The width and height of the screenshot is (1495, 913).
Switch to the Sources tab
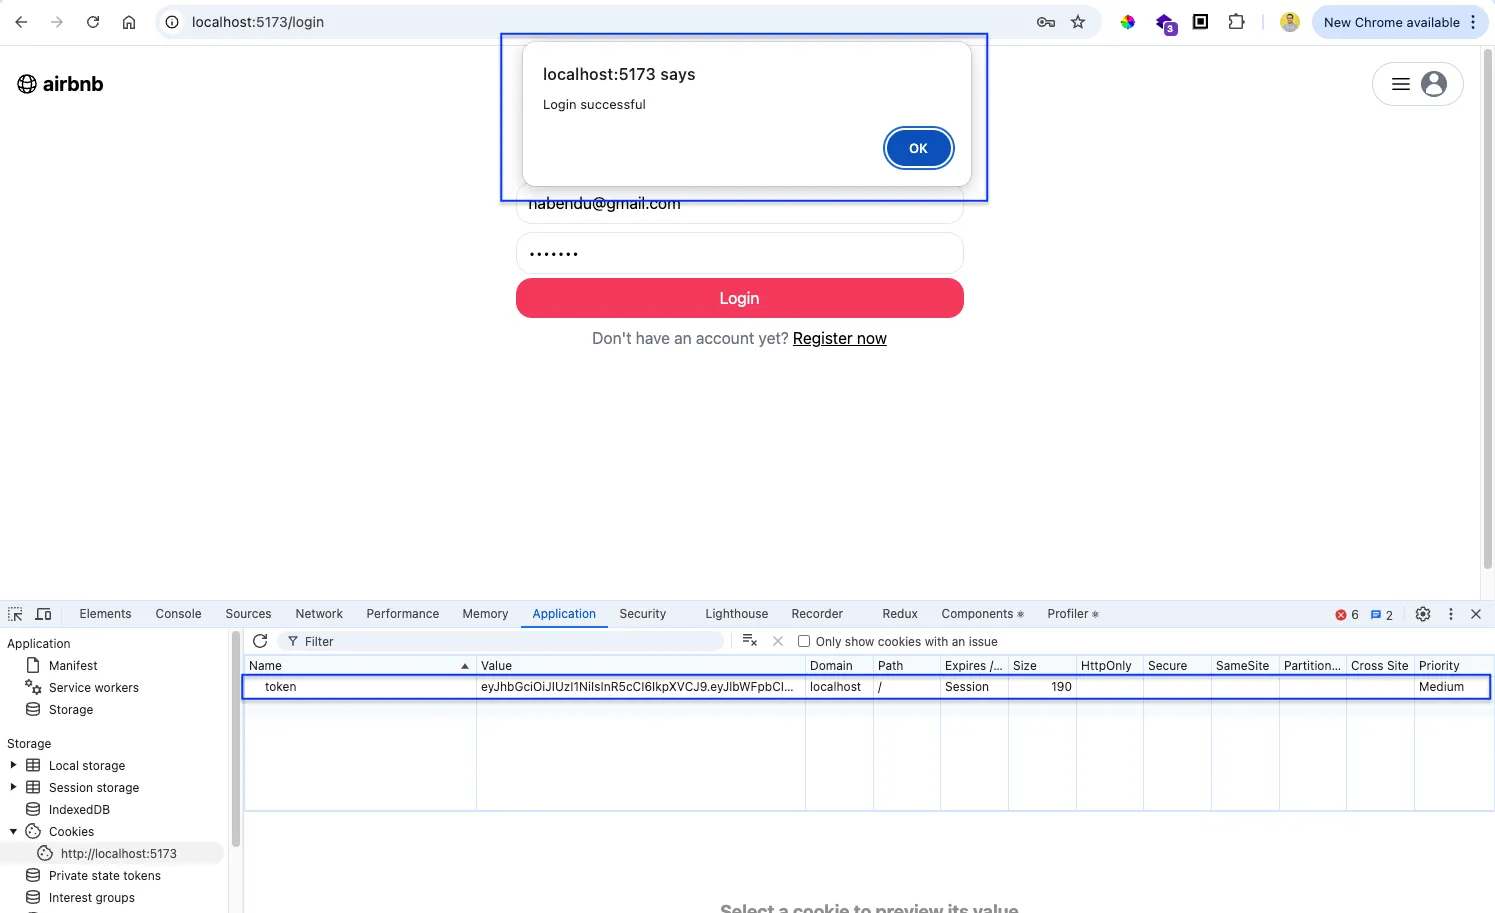pyautogui.click(x=248, y=614)
